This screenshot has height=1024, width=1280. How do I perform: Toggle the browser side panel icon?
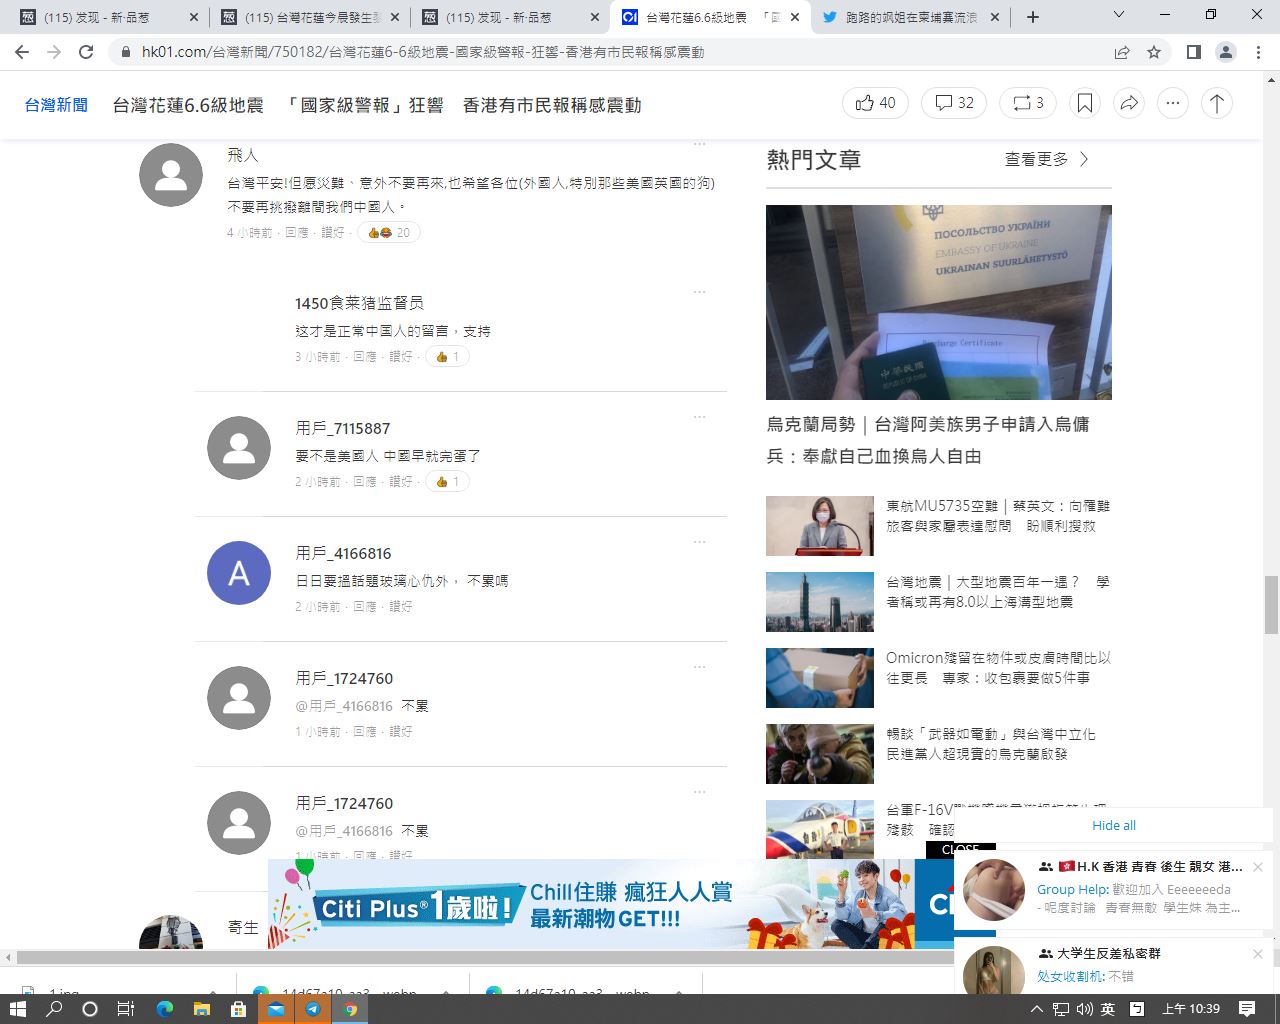point(1193,52)
